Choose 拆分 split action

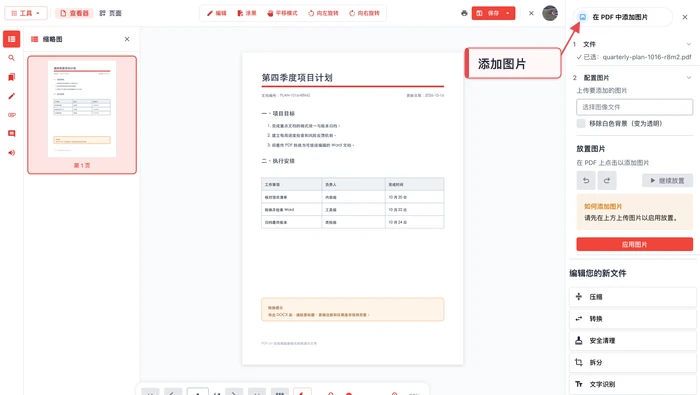(x=633, y=362)
